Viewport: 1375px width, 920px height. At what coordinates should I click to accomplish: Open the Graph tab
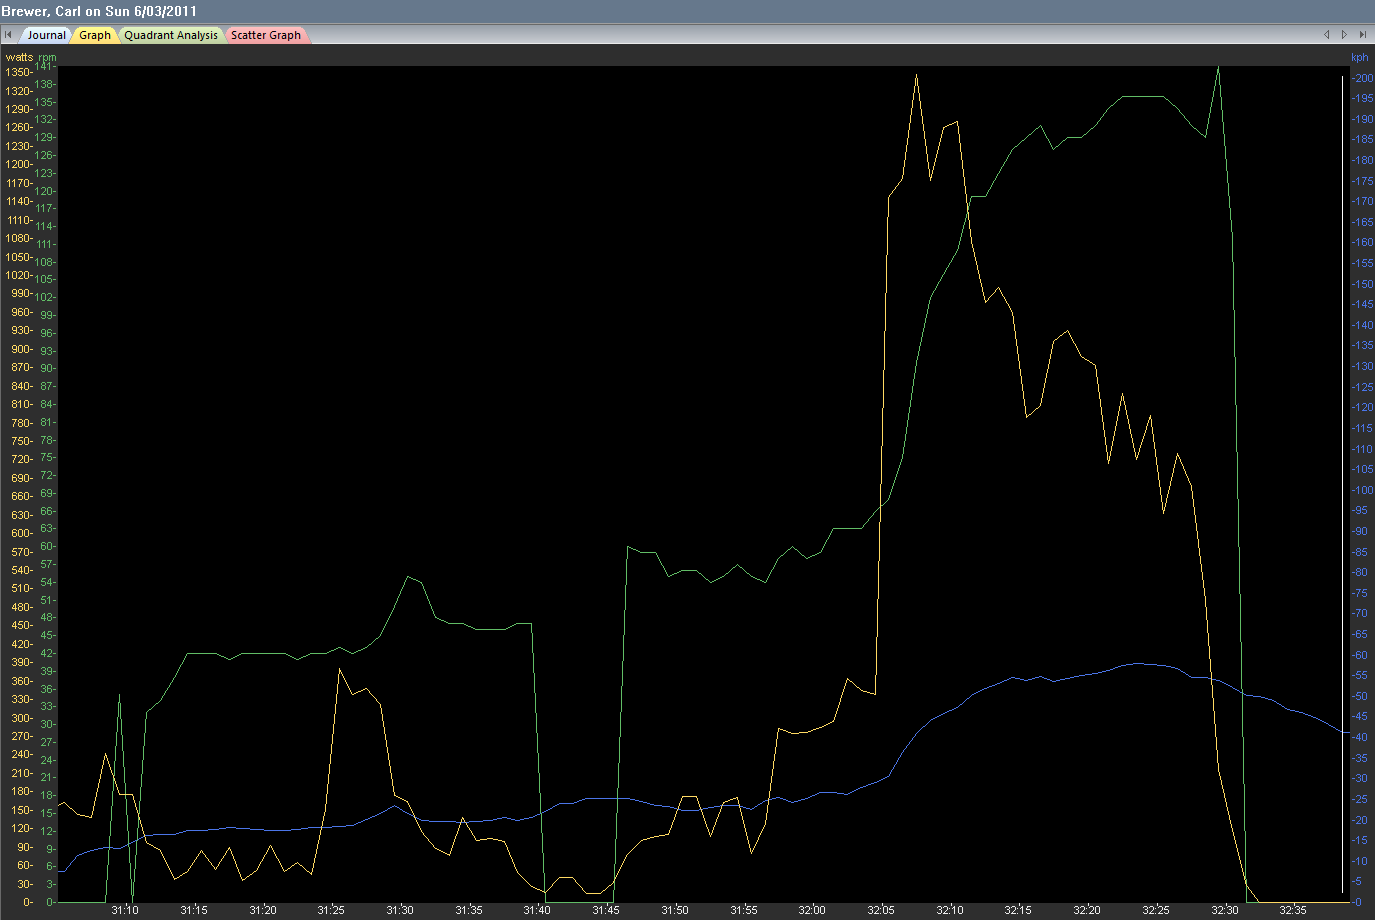point(95,35)
